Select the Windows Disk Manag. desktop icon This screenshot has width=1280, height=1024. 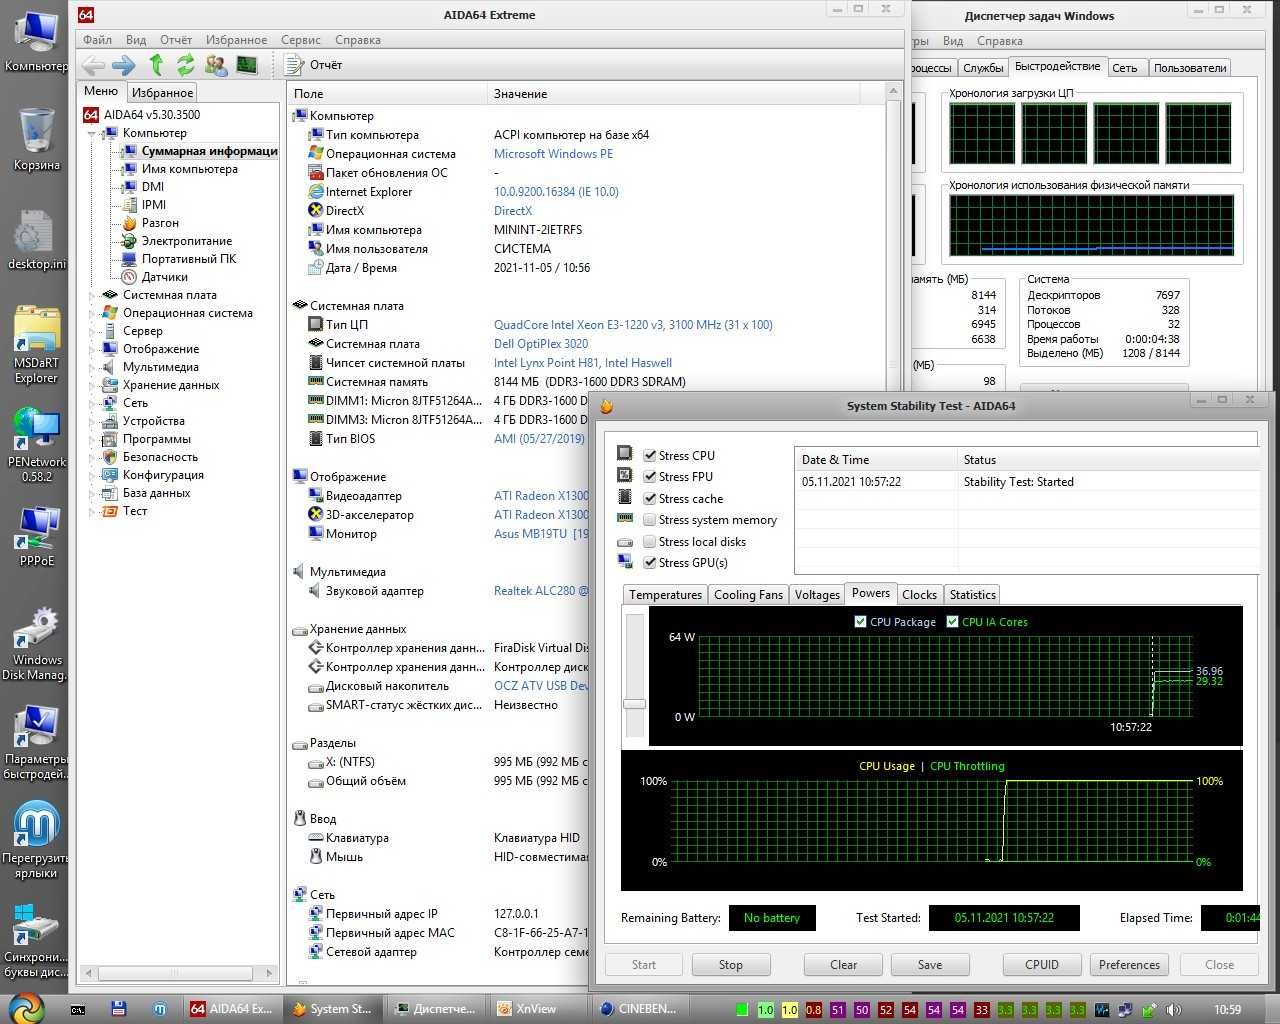click(x=37, y=642)
